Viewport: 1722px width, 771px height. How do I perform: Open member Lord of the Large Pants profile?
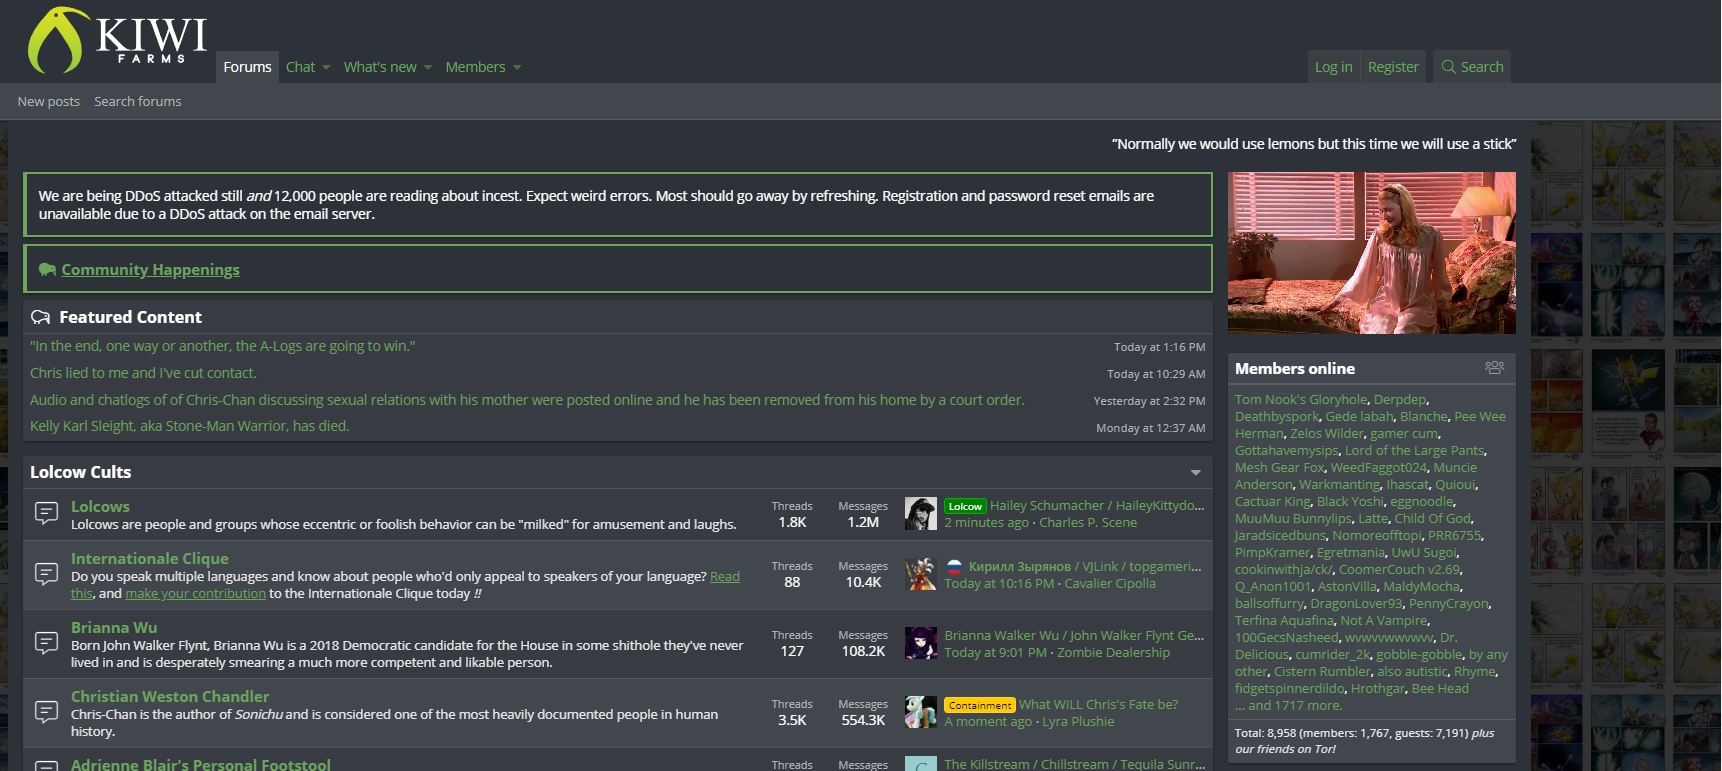(1414, 451)
